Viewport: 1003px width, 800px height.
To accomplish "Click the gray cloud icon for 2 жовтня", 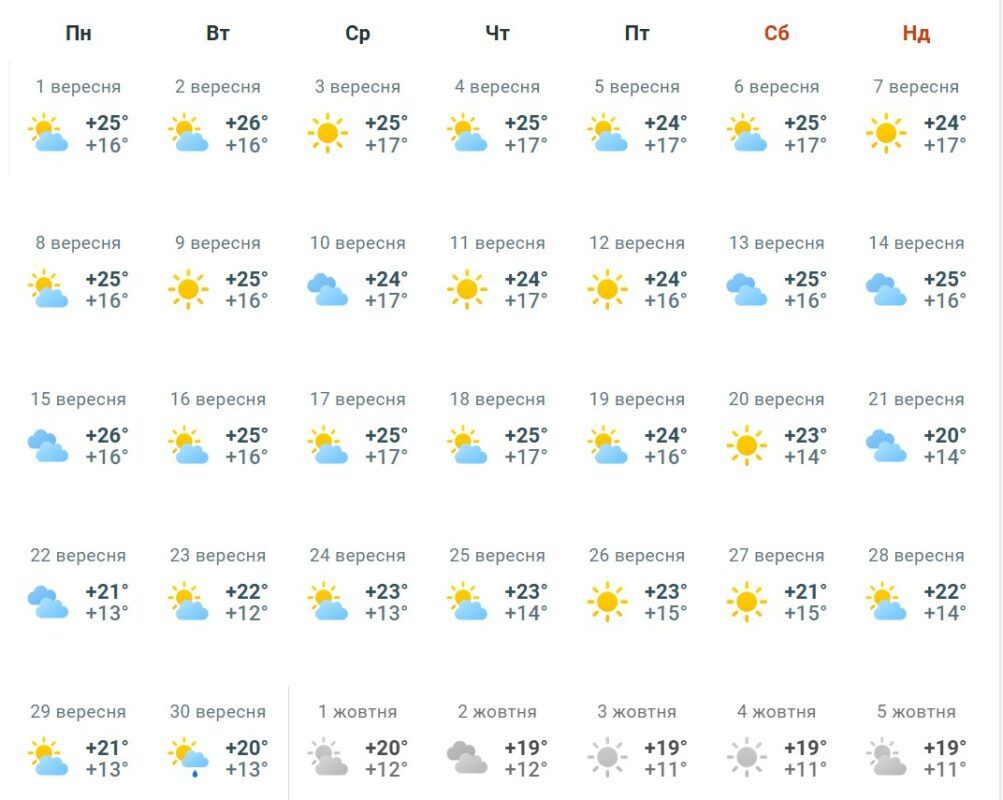I will [467, 758].
